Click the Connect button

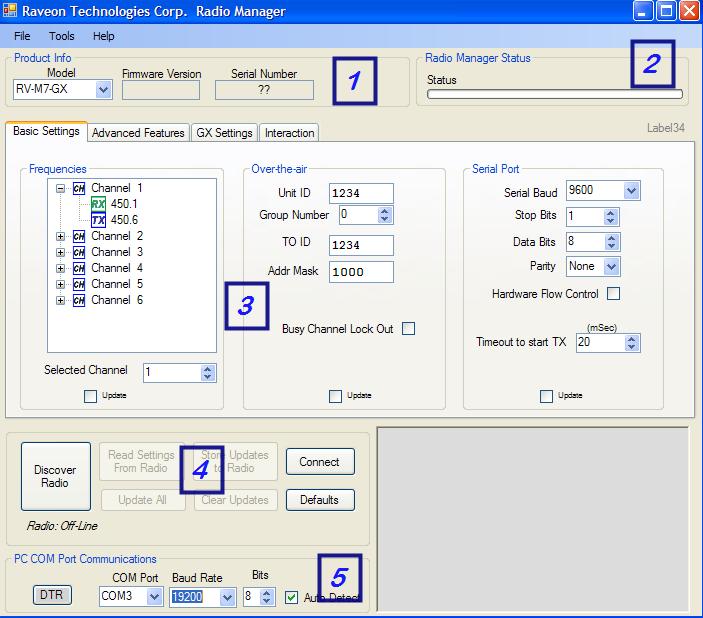pyautogui.click(x=320, y=462)
